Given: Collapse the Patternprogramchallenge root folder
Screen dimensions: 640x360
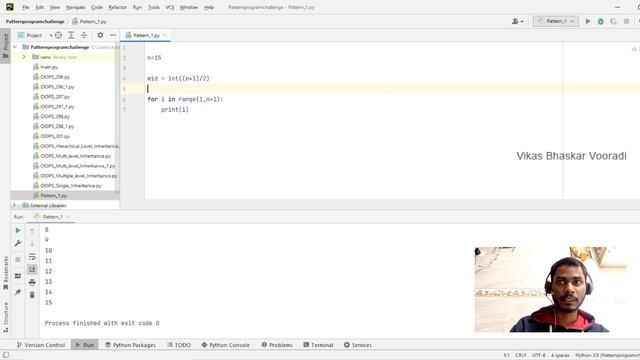Looking at the screenshot, I should click(x=15, y=47).
